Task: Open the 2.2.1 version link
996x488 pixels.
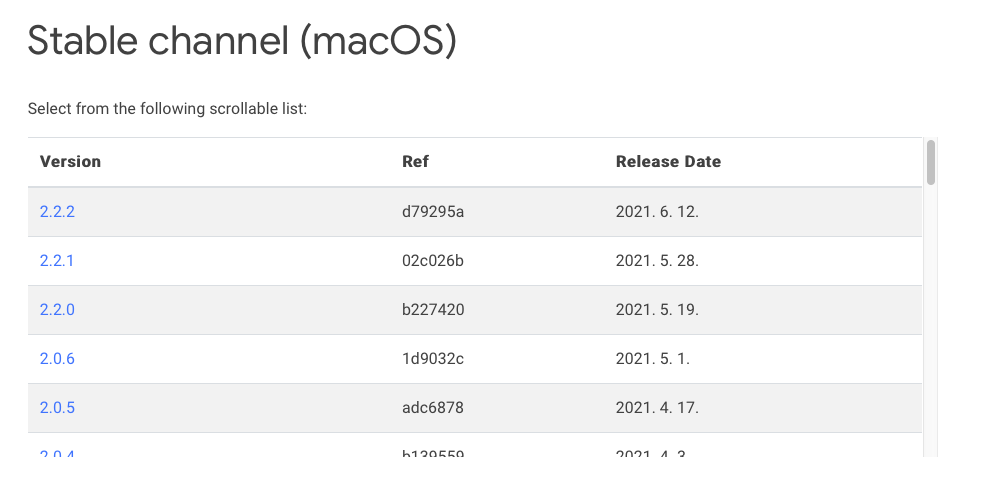Action: coord(57,261)
